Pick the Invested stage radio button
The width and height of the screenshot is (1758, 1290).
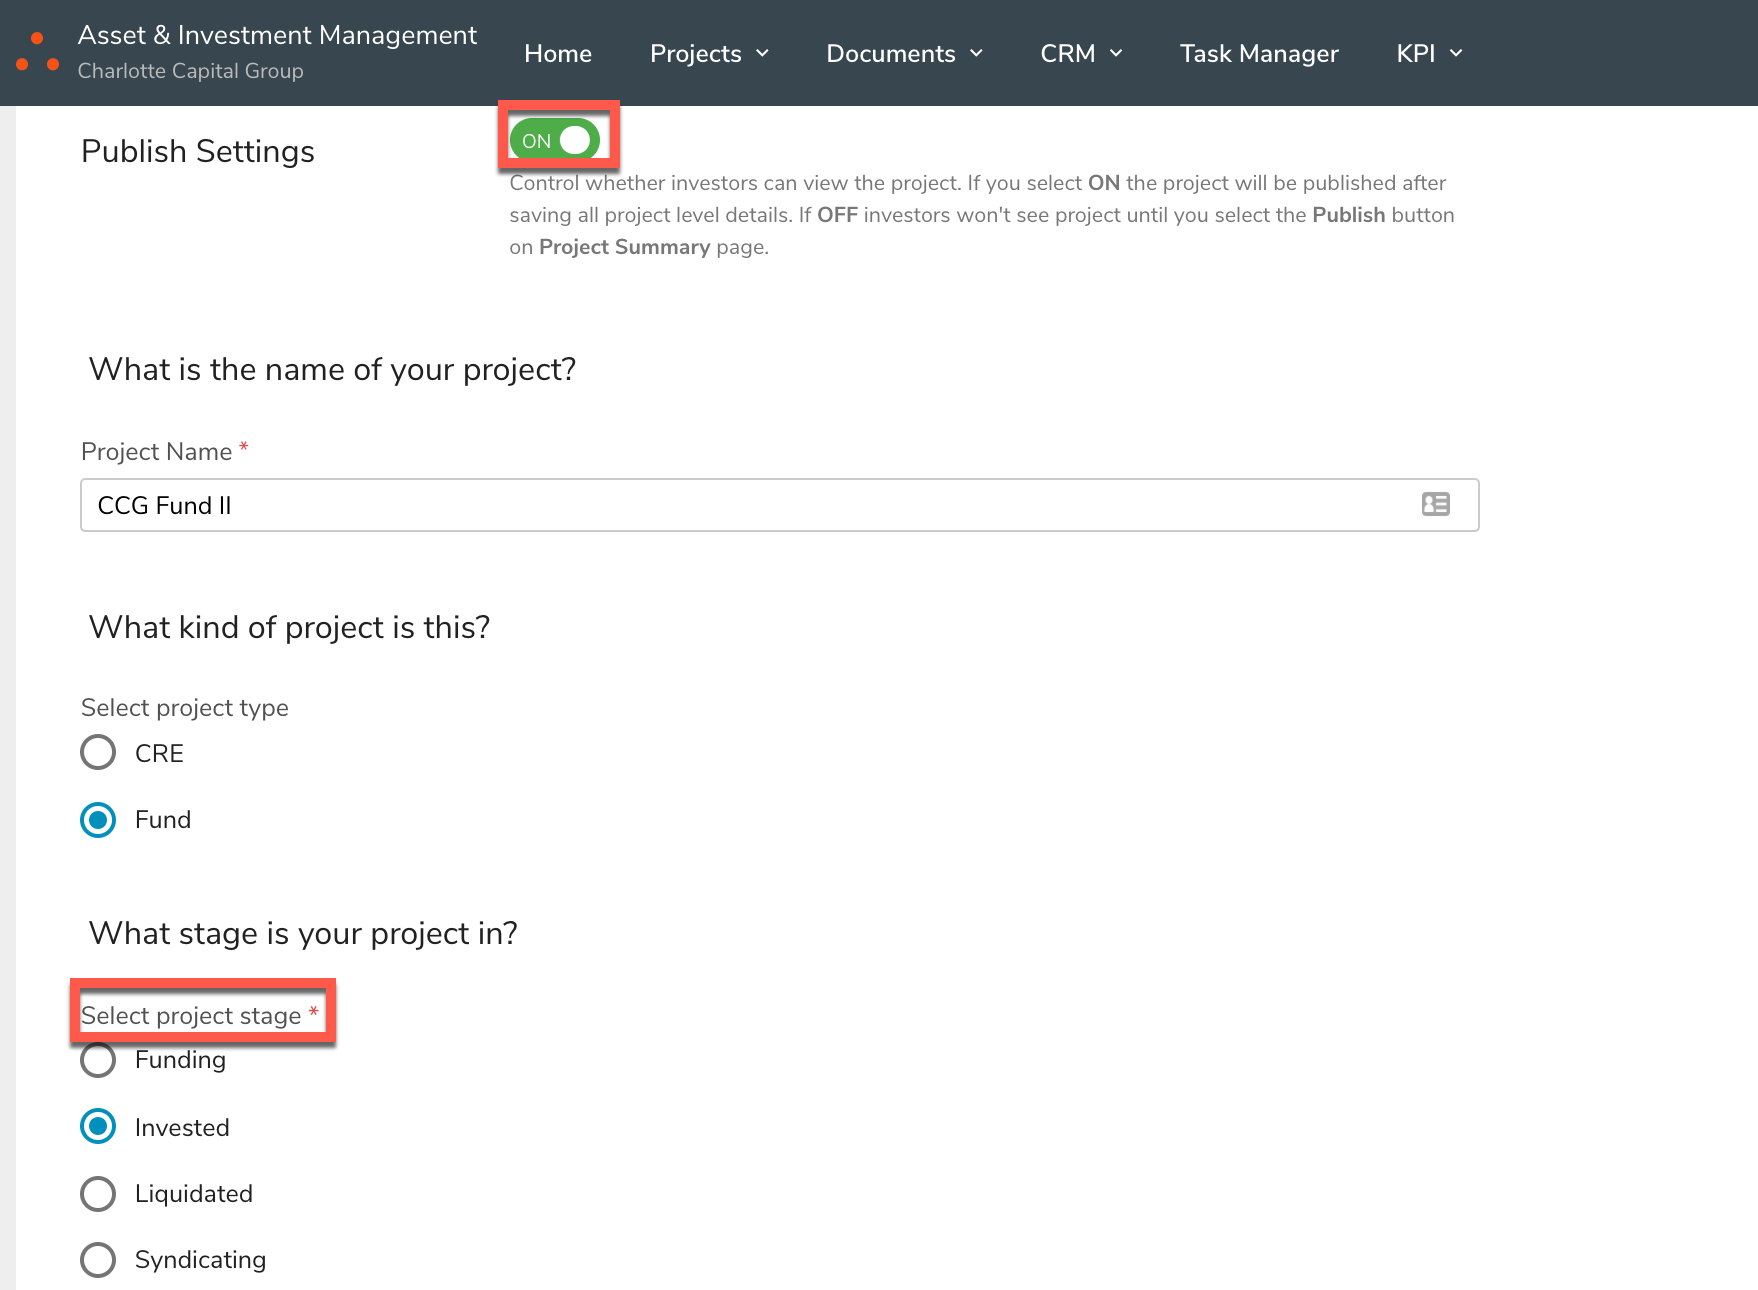[98, 1127]
